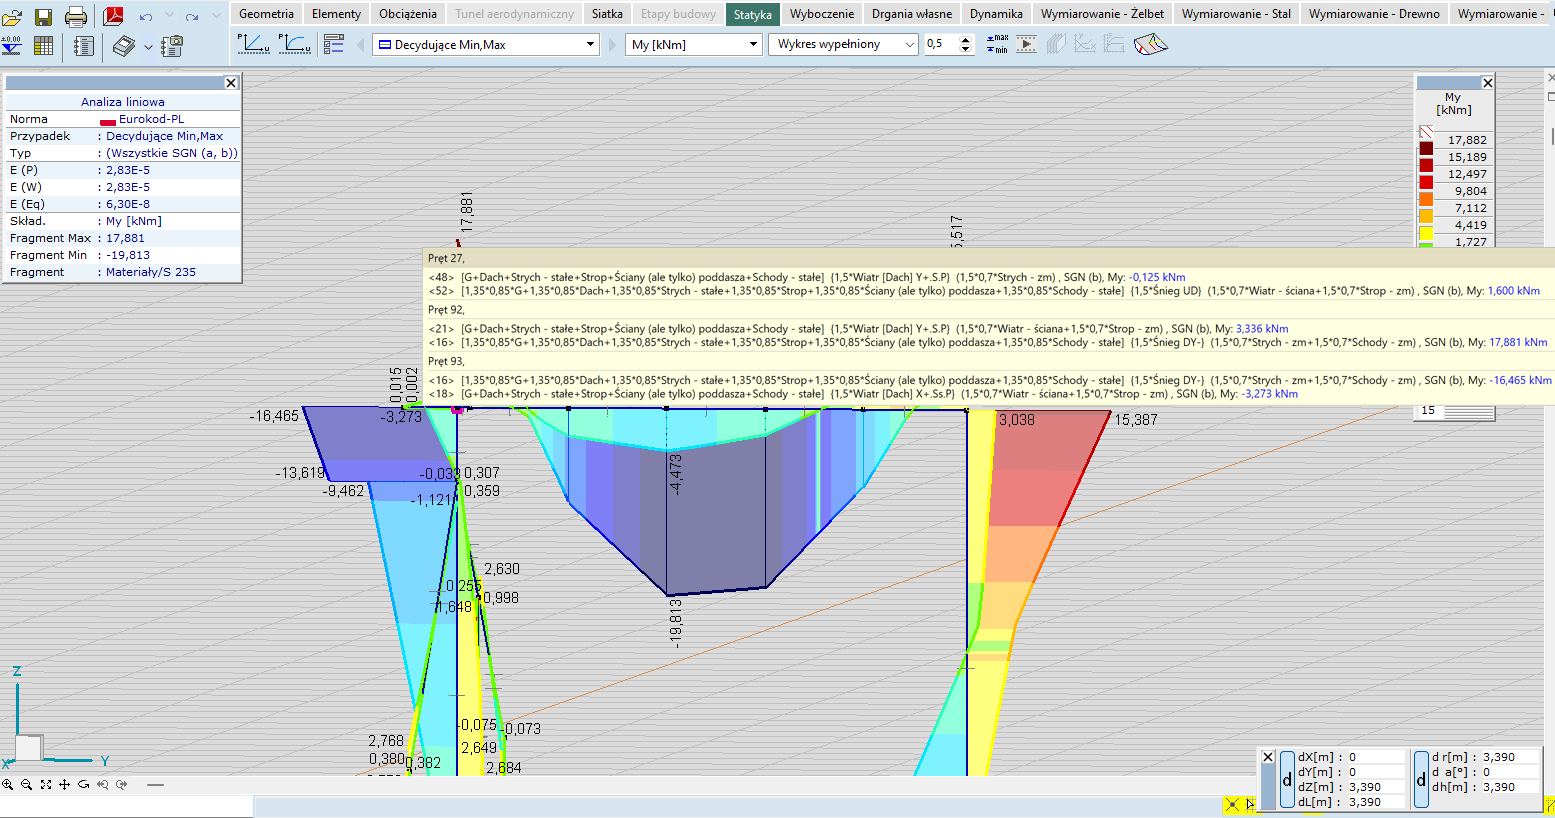Click the ±0,00 level icon
The image size is (1555, 818).
pos(12,46)
